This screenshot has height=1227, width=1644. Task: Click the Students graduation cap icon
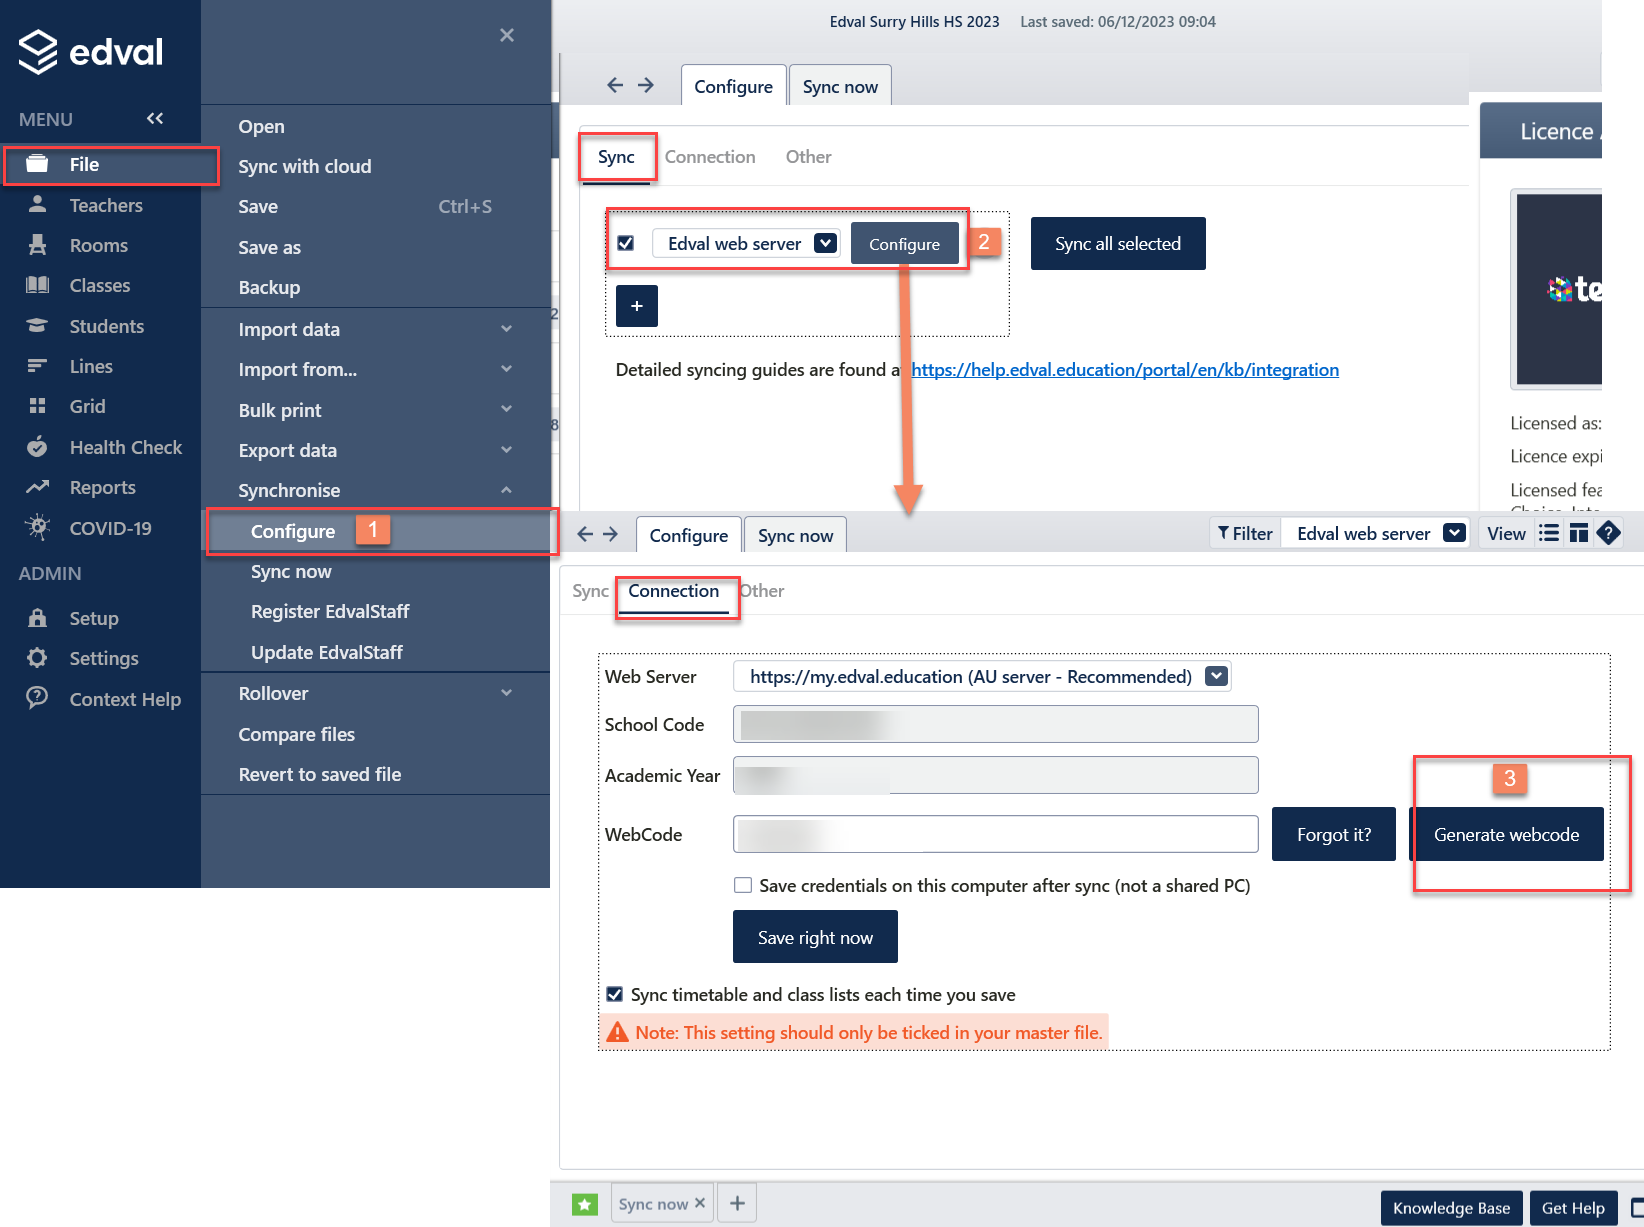point(37,326)
